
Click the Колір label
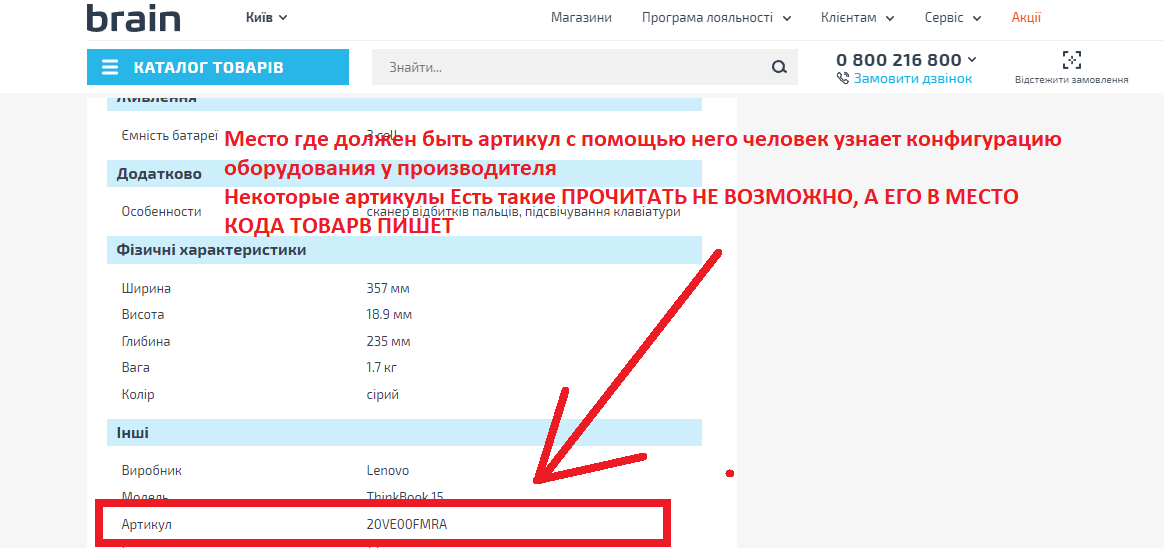click(138, 394)
